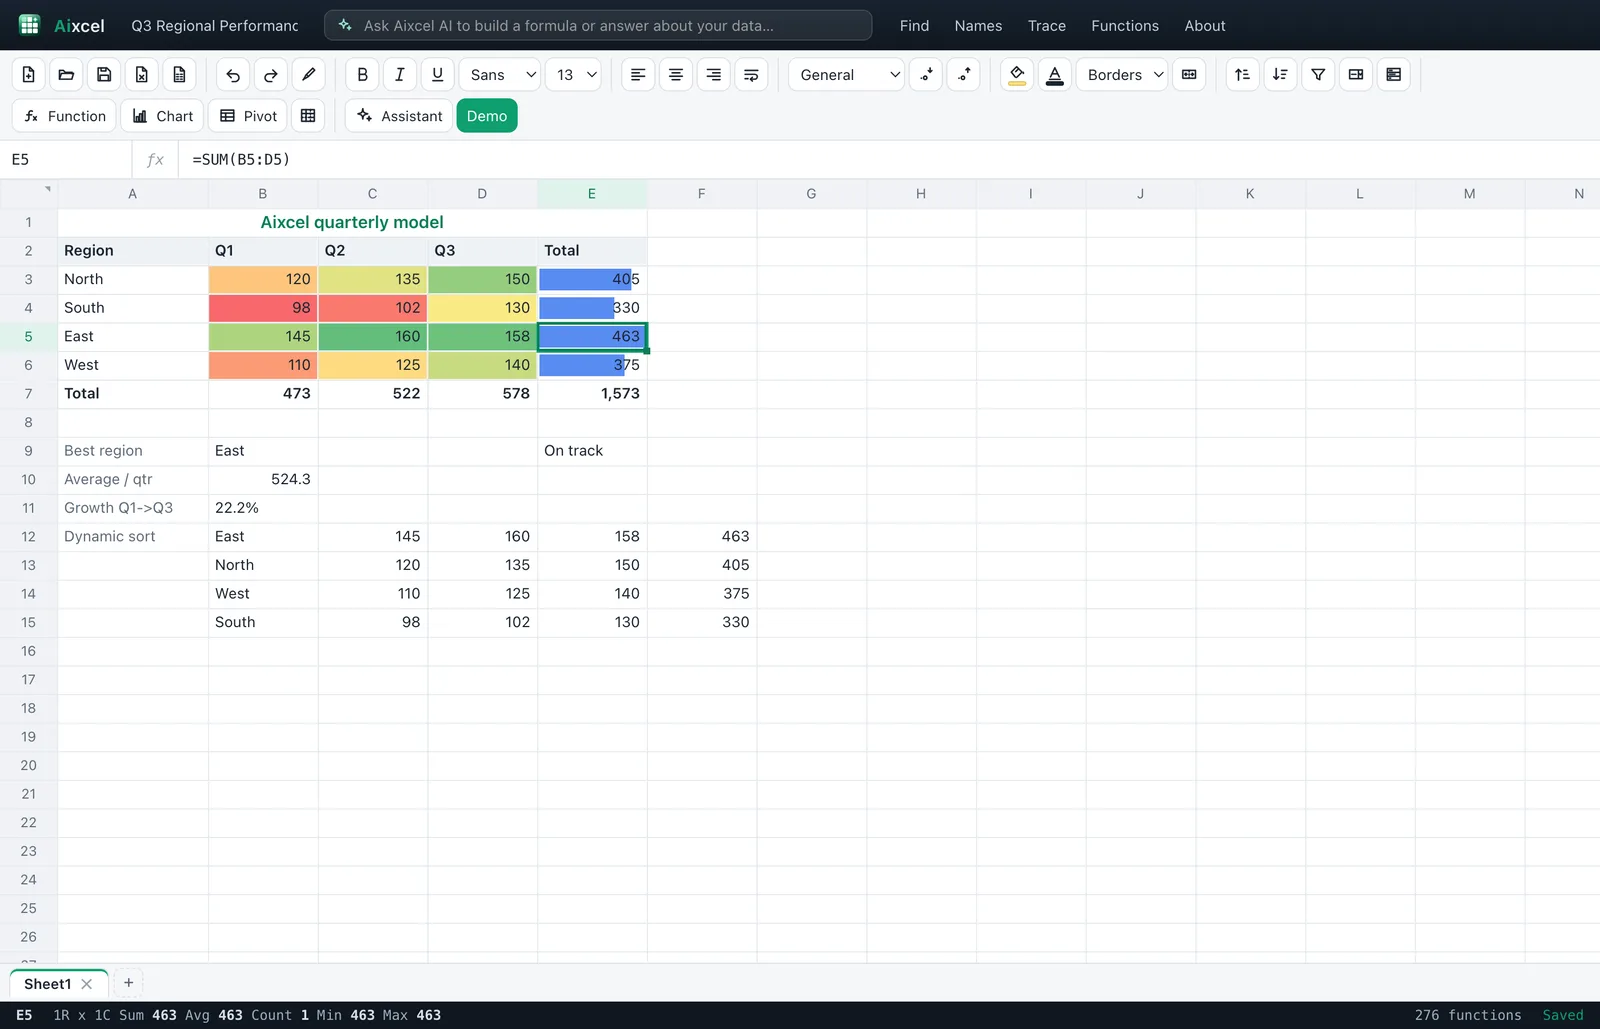Open the font size 13 dropdown
The height and width of the screenshot is (1029, 1600).
click(x=574, y=74)
